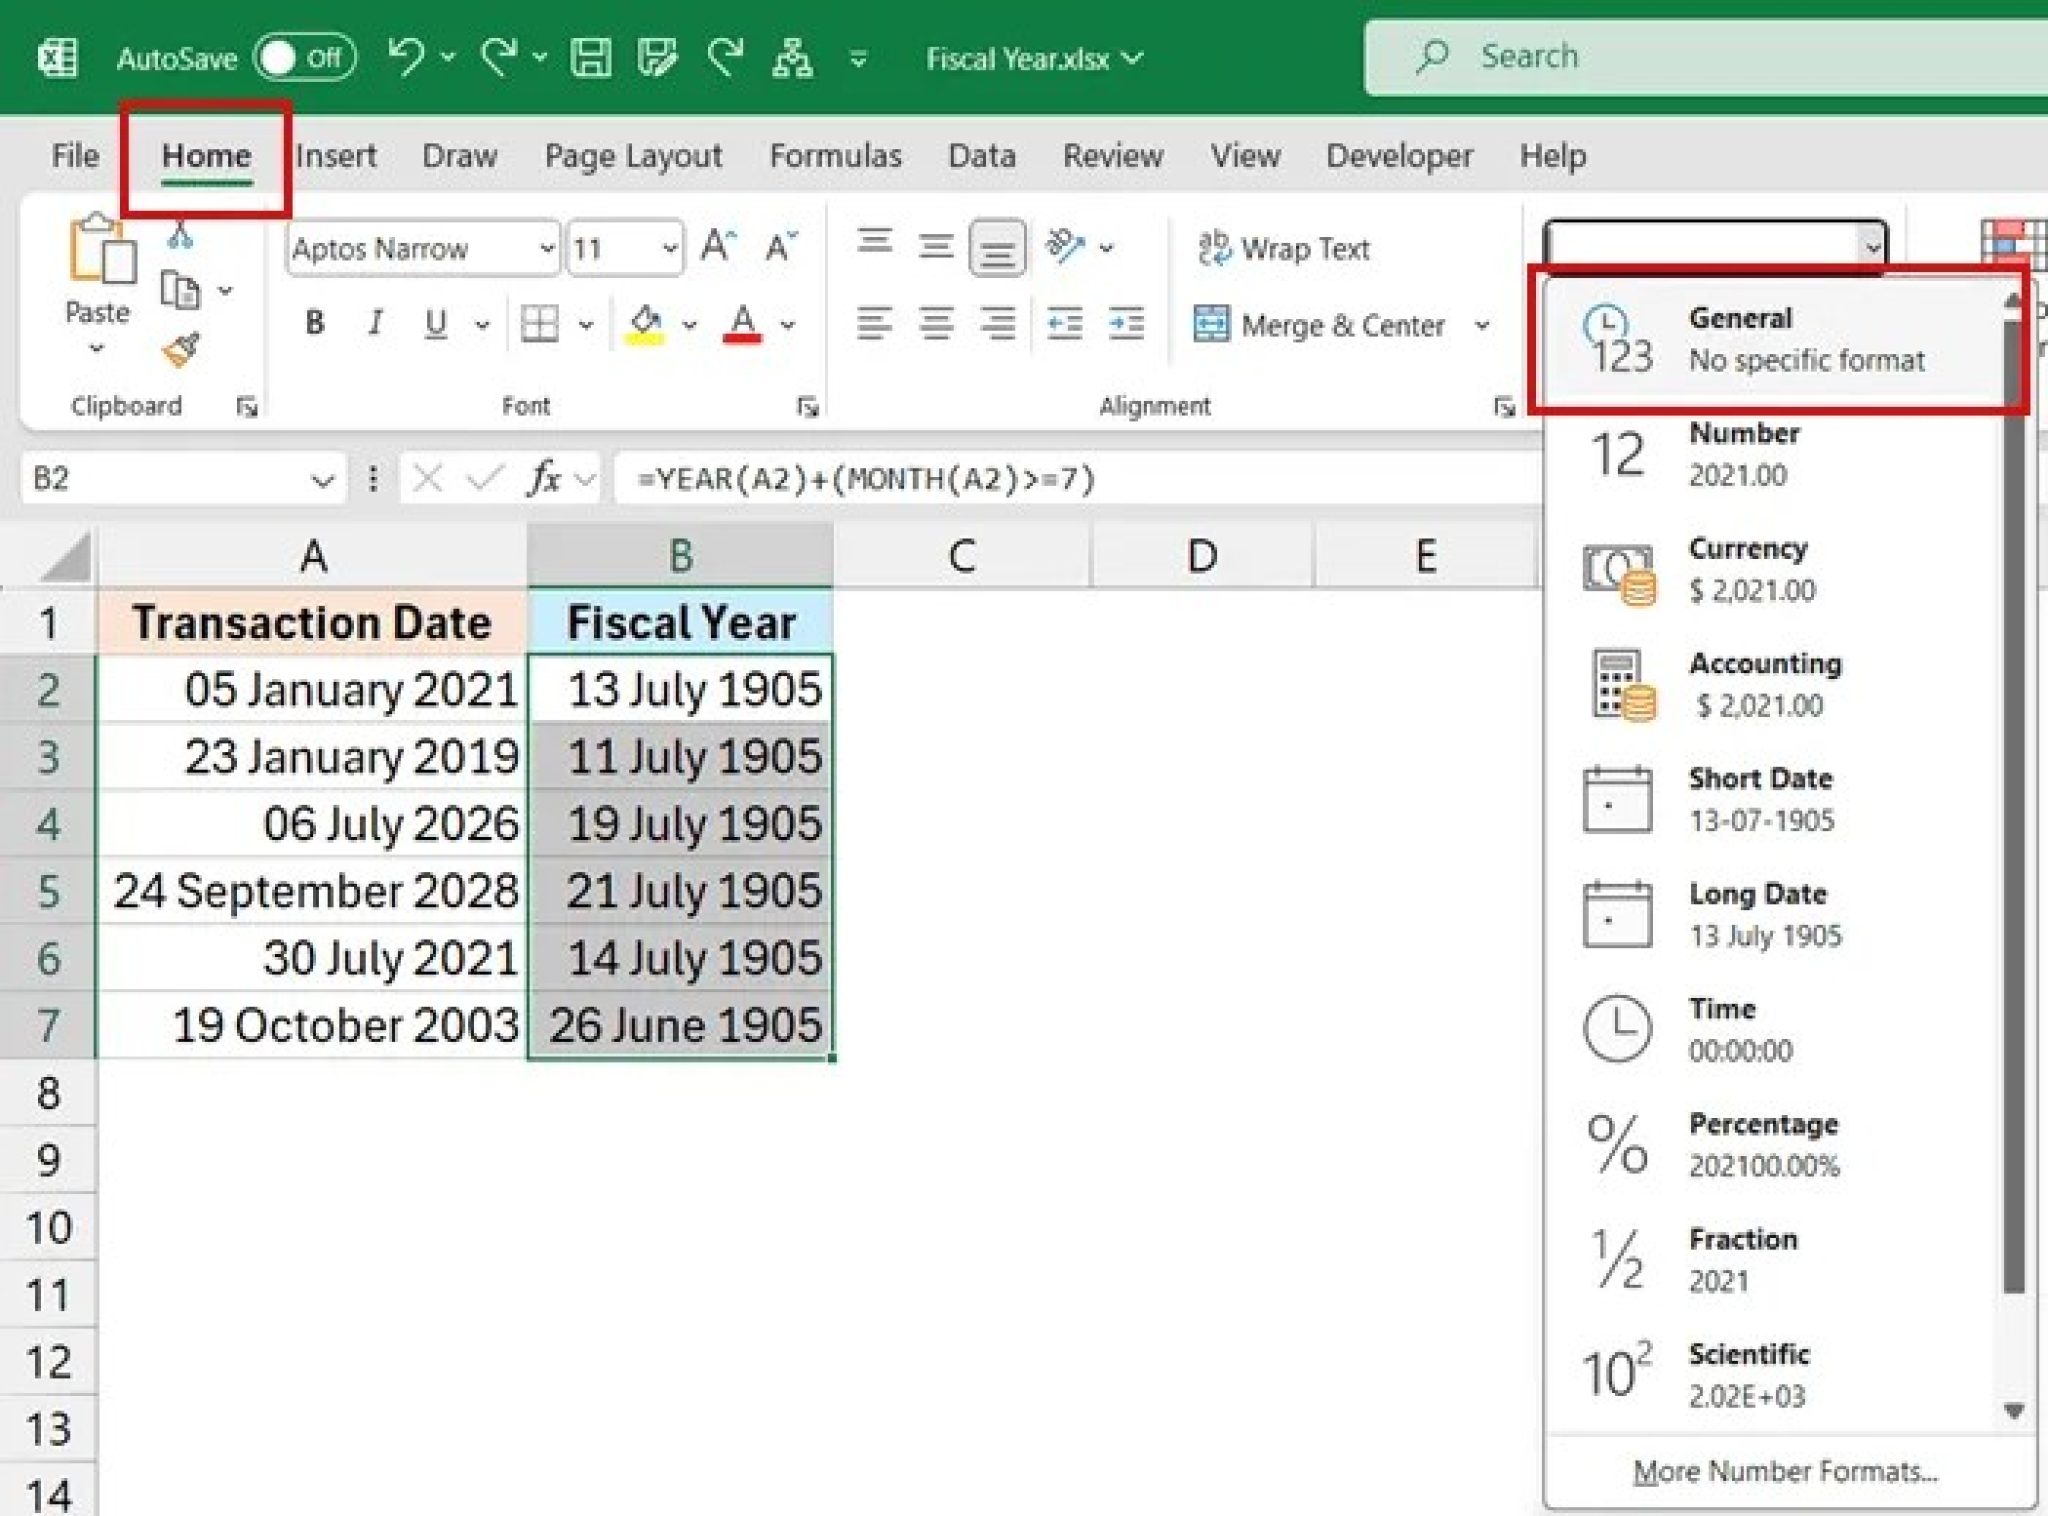Open the Merge & Center dropdown arrow
This screenshot has height=1516, width=2048.
[1481, 324]
